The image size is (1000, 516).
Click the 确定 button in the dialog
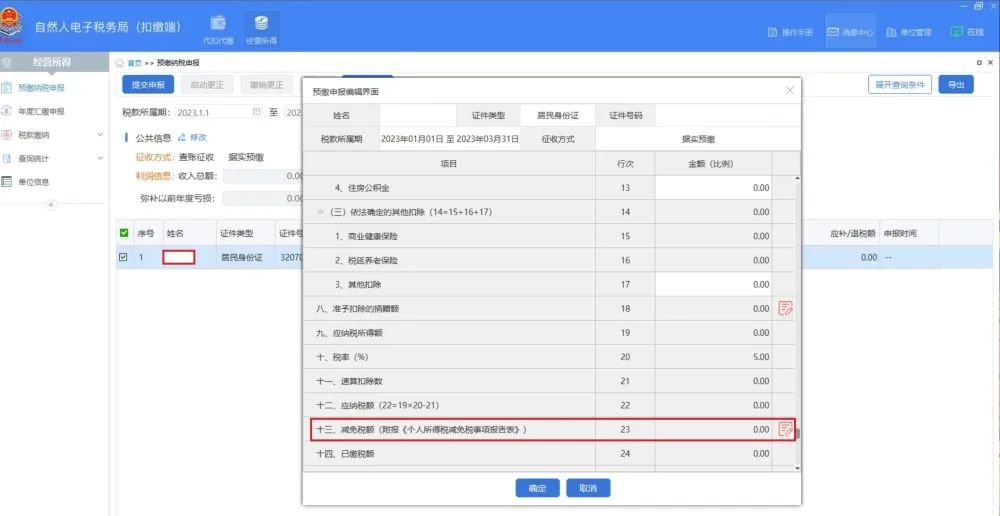[537, 488]
